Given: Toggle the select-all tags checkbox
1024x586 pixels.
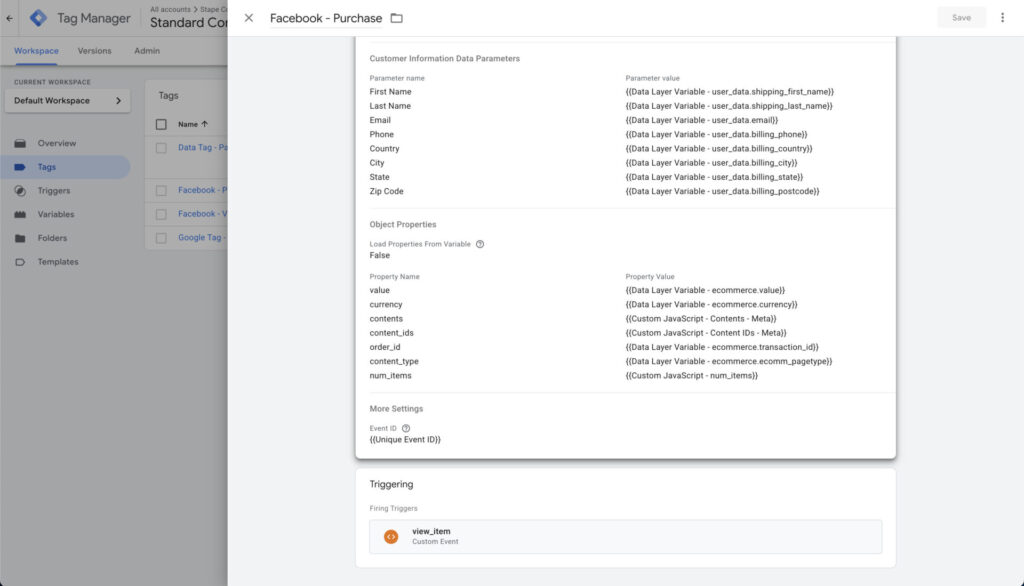Looking at the screenshot, I should coord(161,125).
